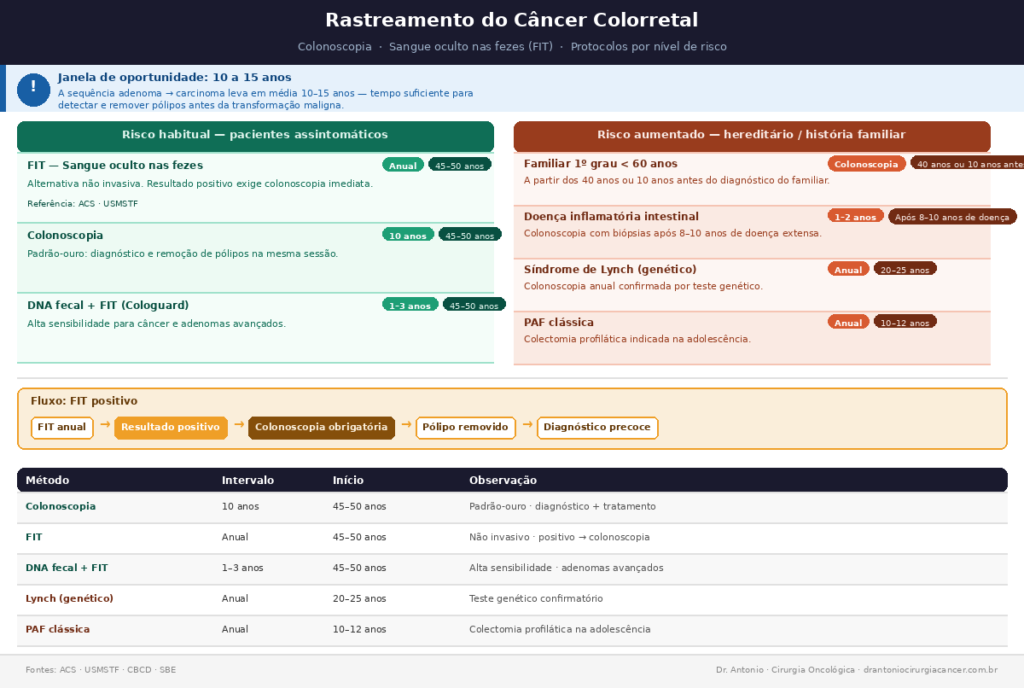Image resolution: width=1024 pixels, height=688 pixels.
Task: Click the orange 'Colonoscopia' badge
Action: coord(867,164)
